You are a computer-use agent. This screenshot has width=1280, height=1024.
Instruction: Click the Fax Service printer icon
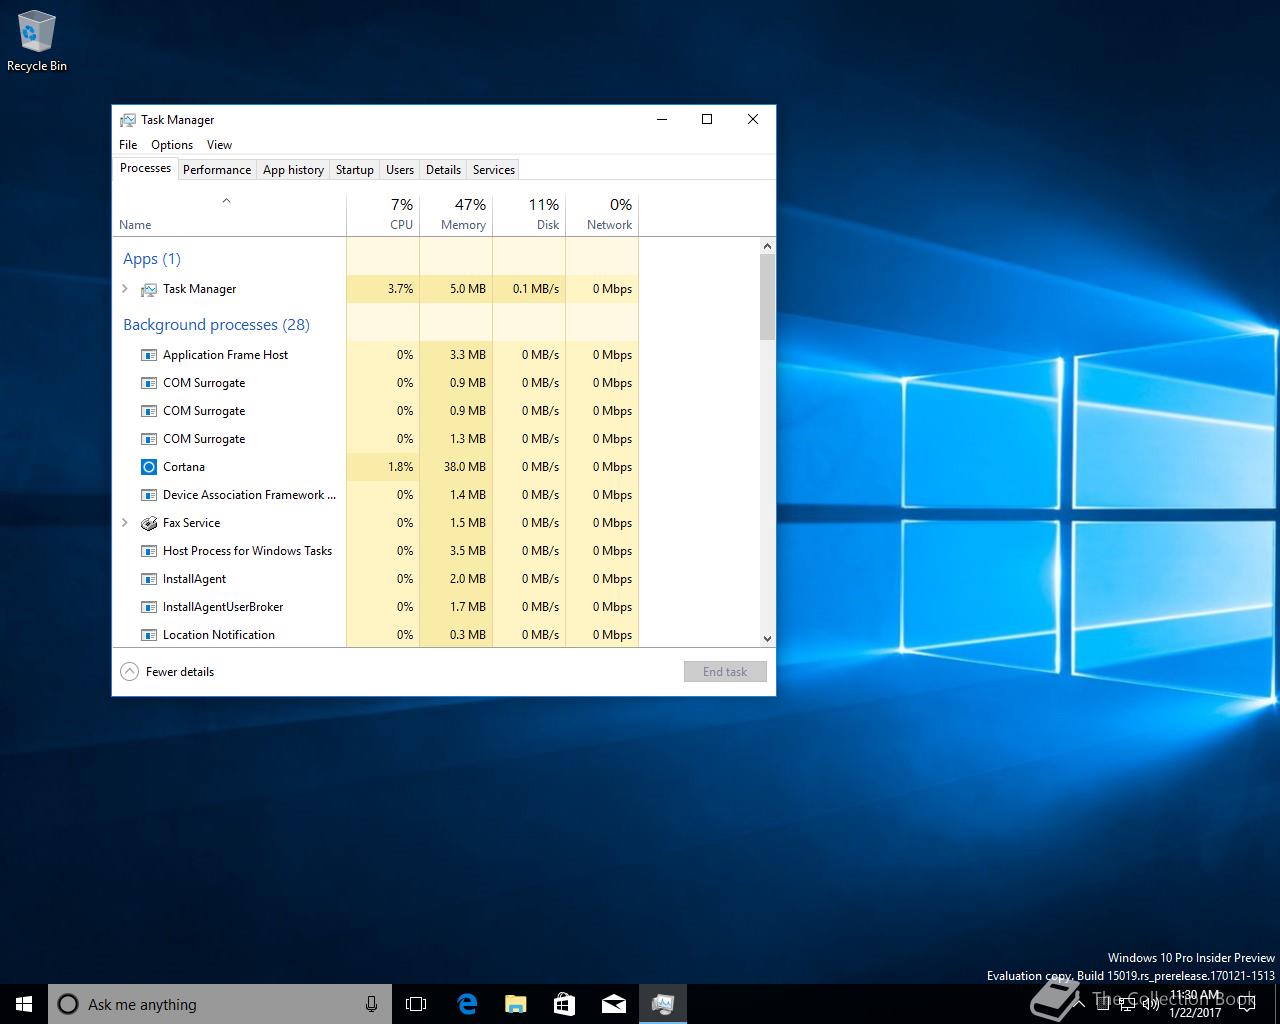[149, 523]
